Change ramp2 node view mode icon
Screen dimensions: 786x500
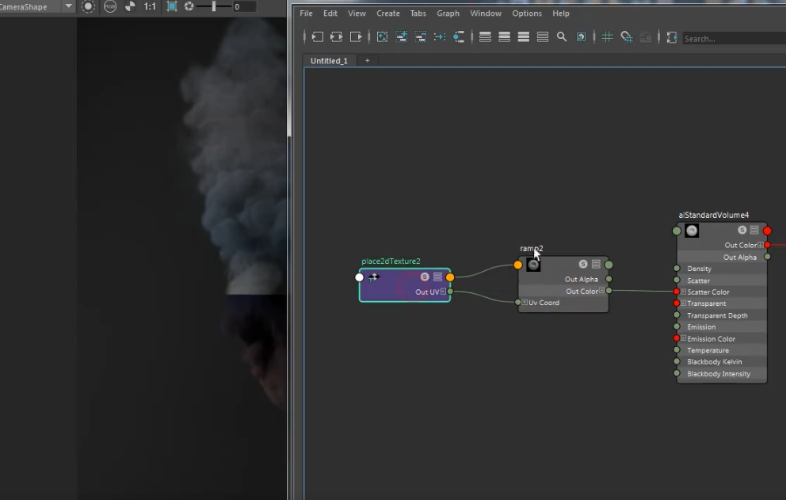pos(596,264)
